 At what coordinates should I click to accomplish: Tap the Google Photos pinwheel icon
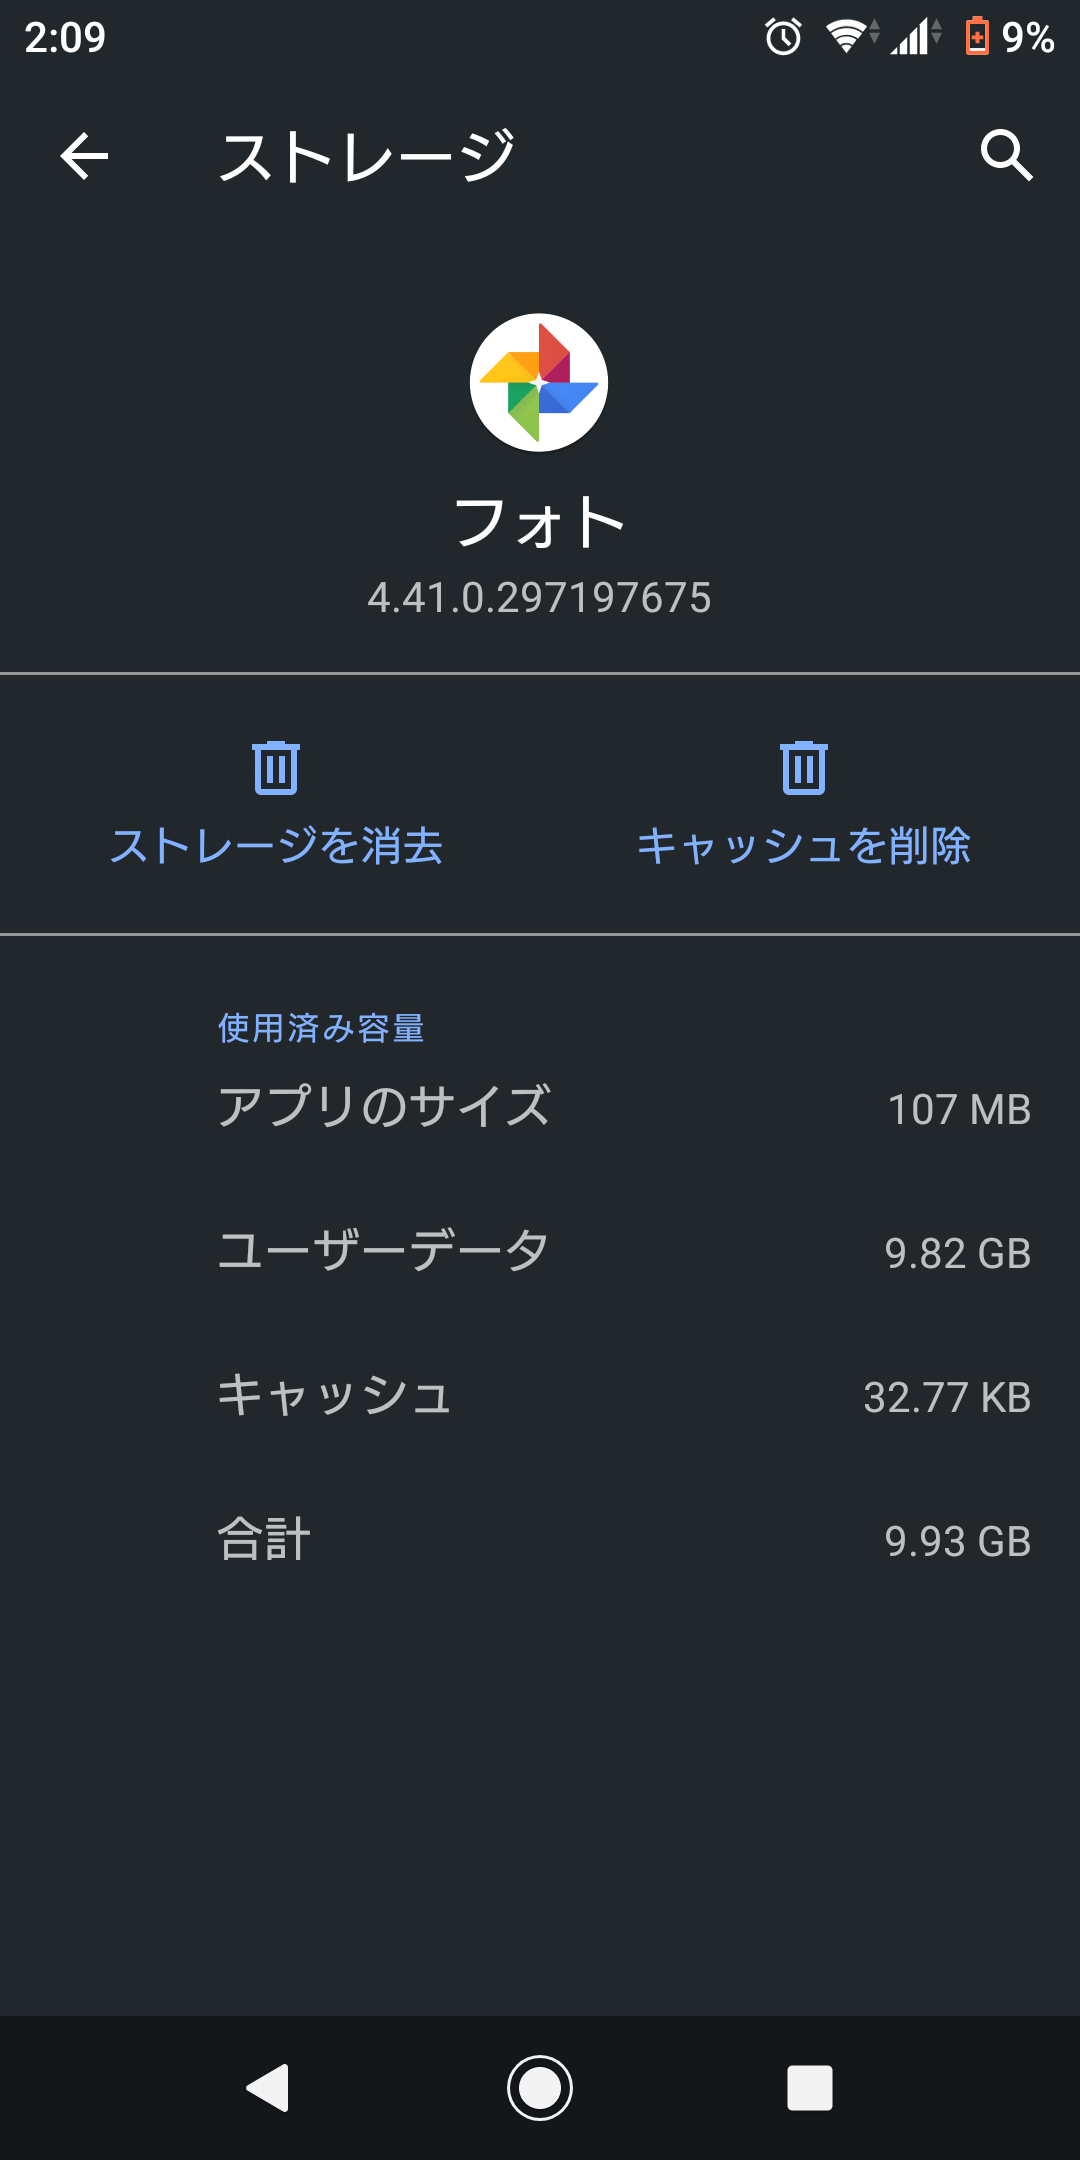point(539,383)
